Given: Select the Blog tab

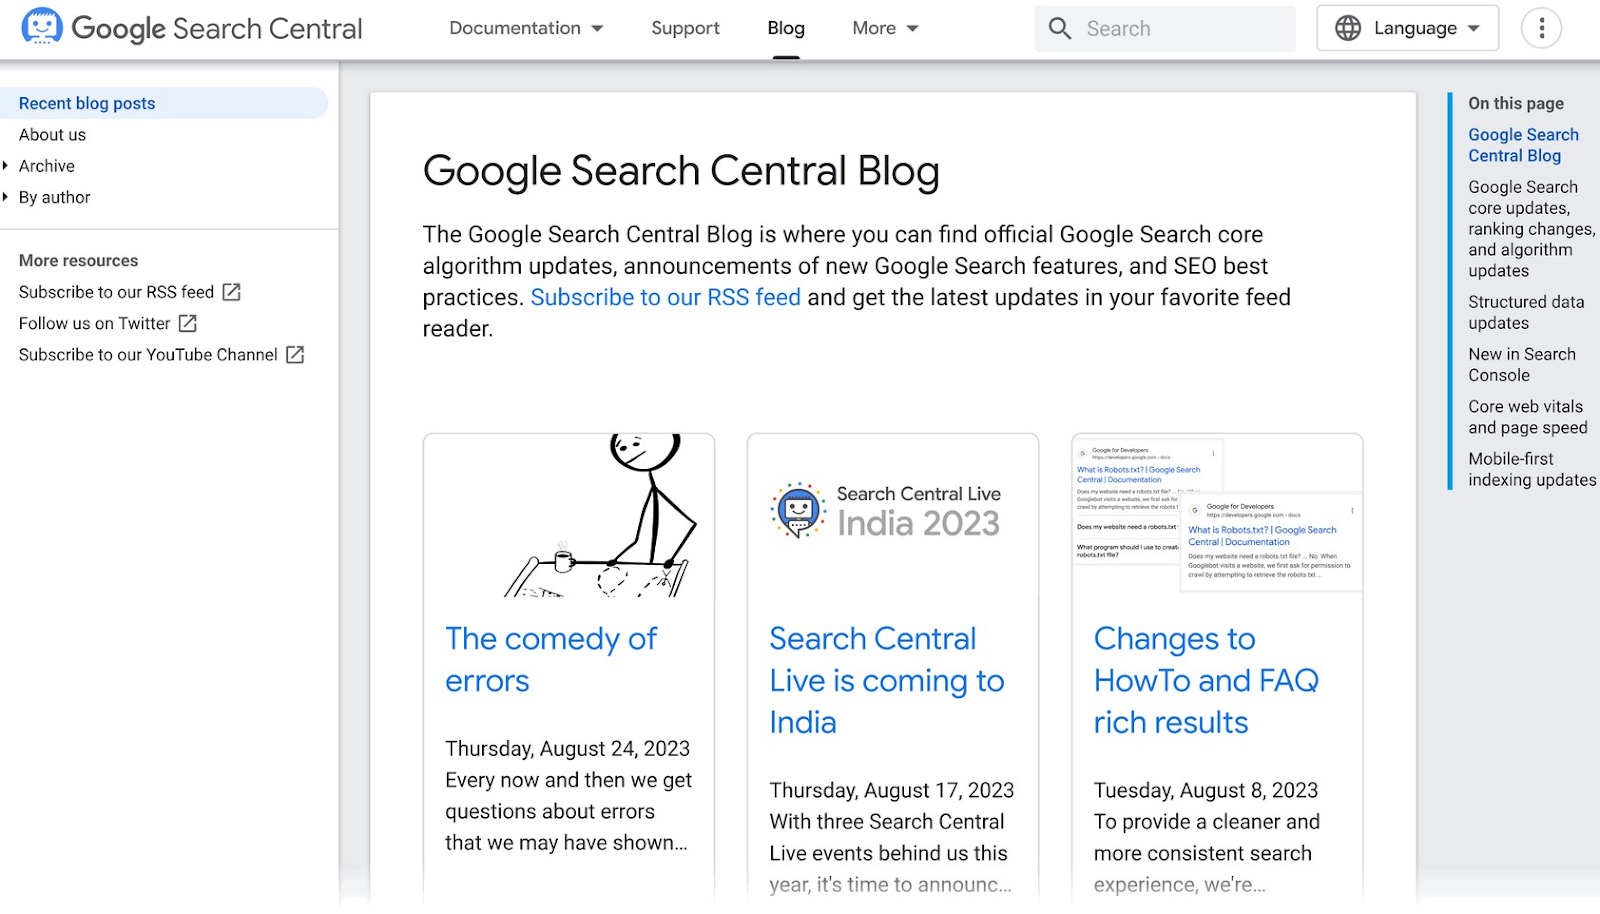Looking at the screenshot, I should point(786,28).
